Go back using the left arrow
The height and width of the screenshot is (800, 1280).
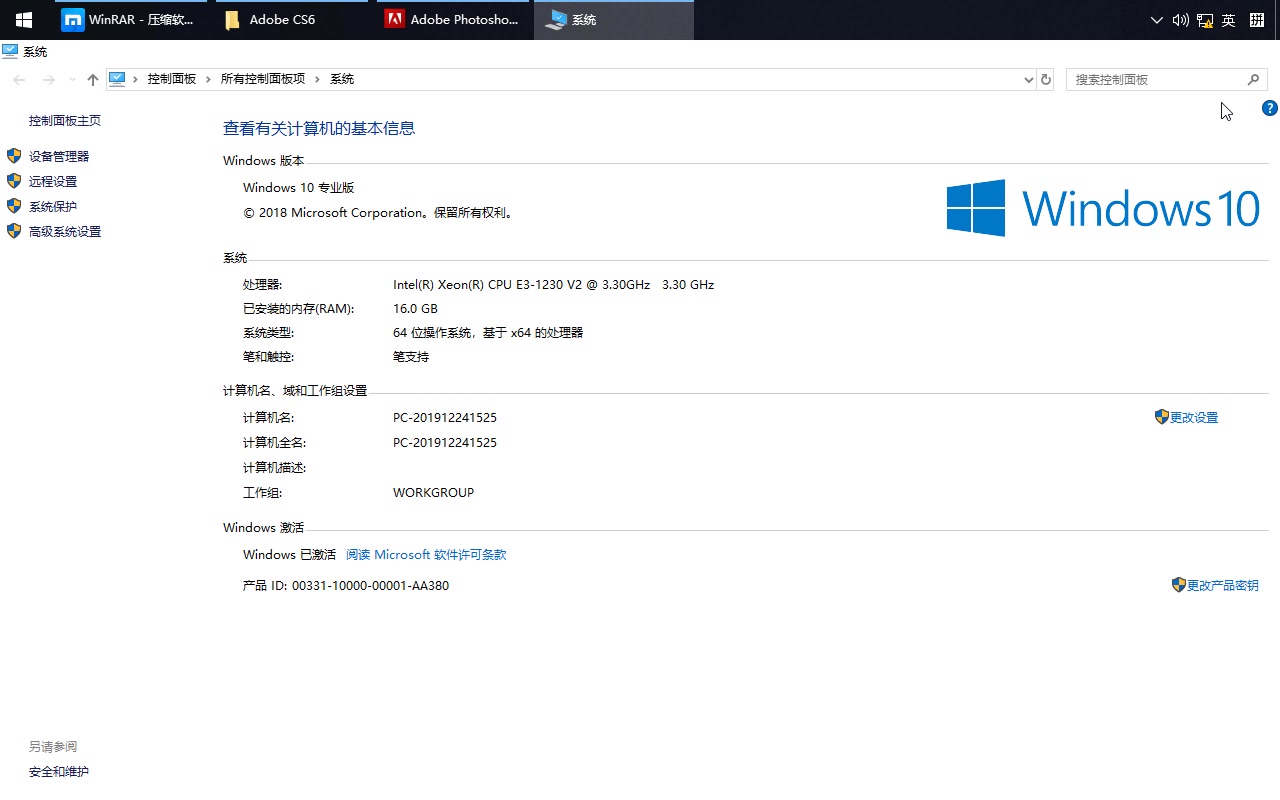[20, 79]
